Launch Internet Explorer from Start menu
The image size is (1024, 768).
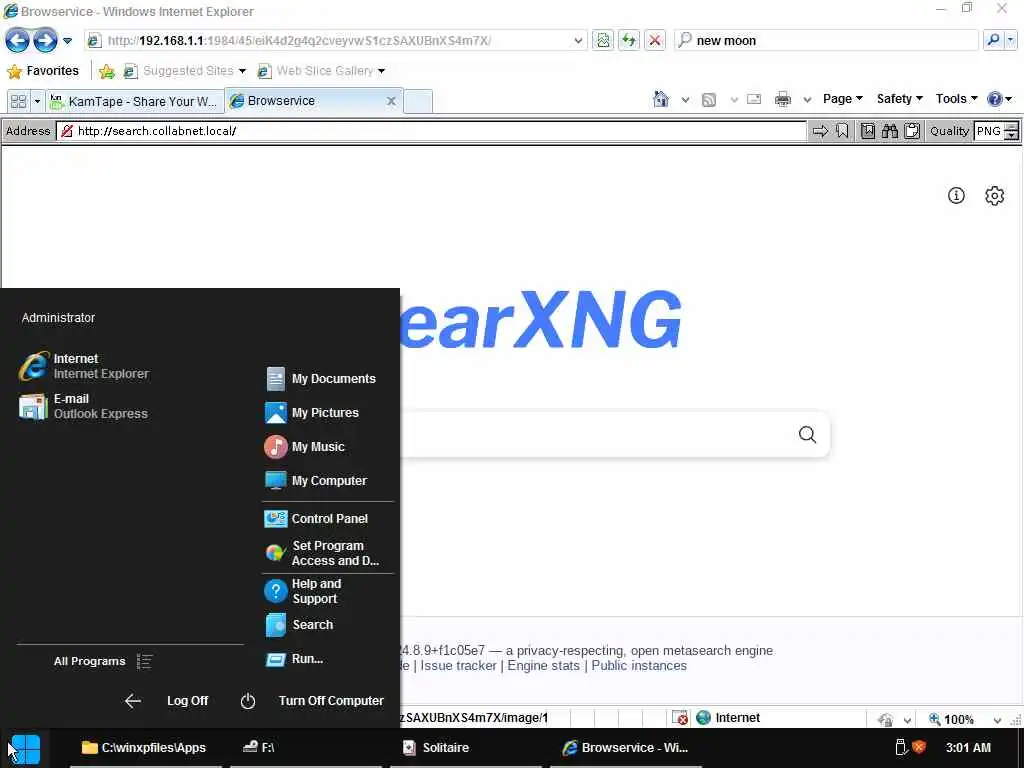tap(85, 366)
